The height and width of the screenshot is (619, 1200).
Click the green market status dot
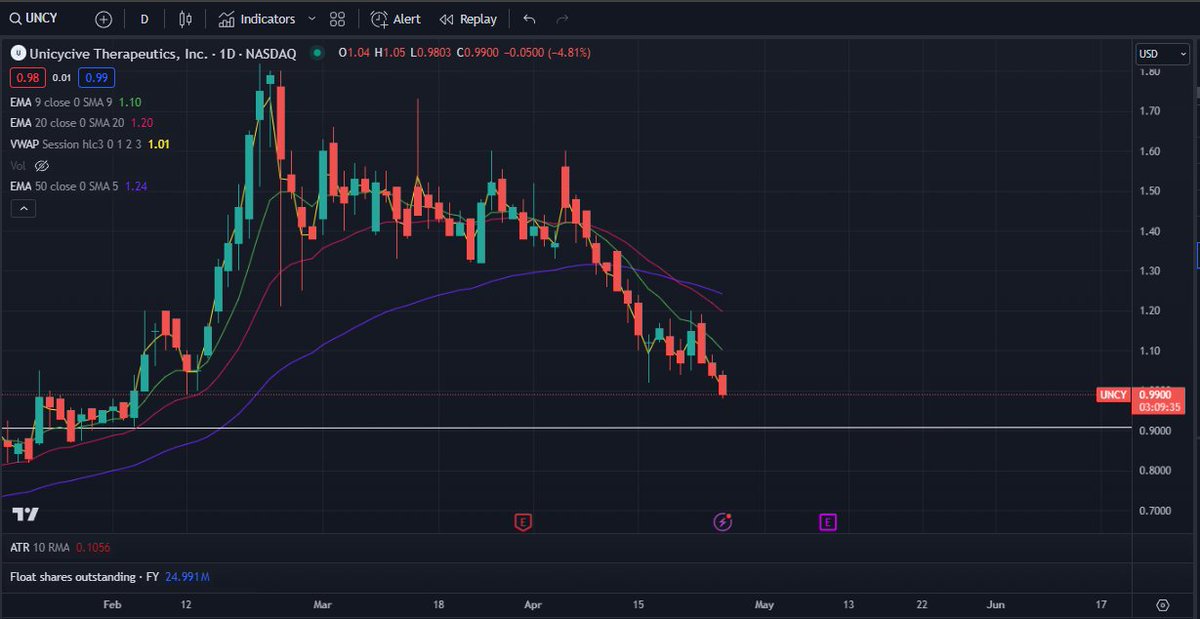click(x=317, y=53)
